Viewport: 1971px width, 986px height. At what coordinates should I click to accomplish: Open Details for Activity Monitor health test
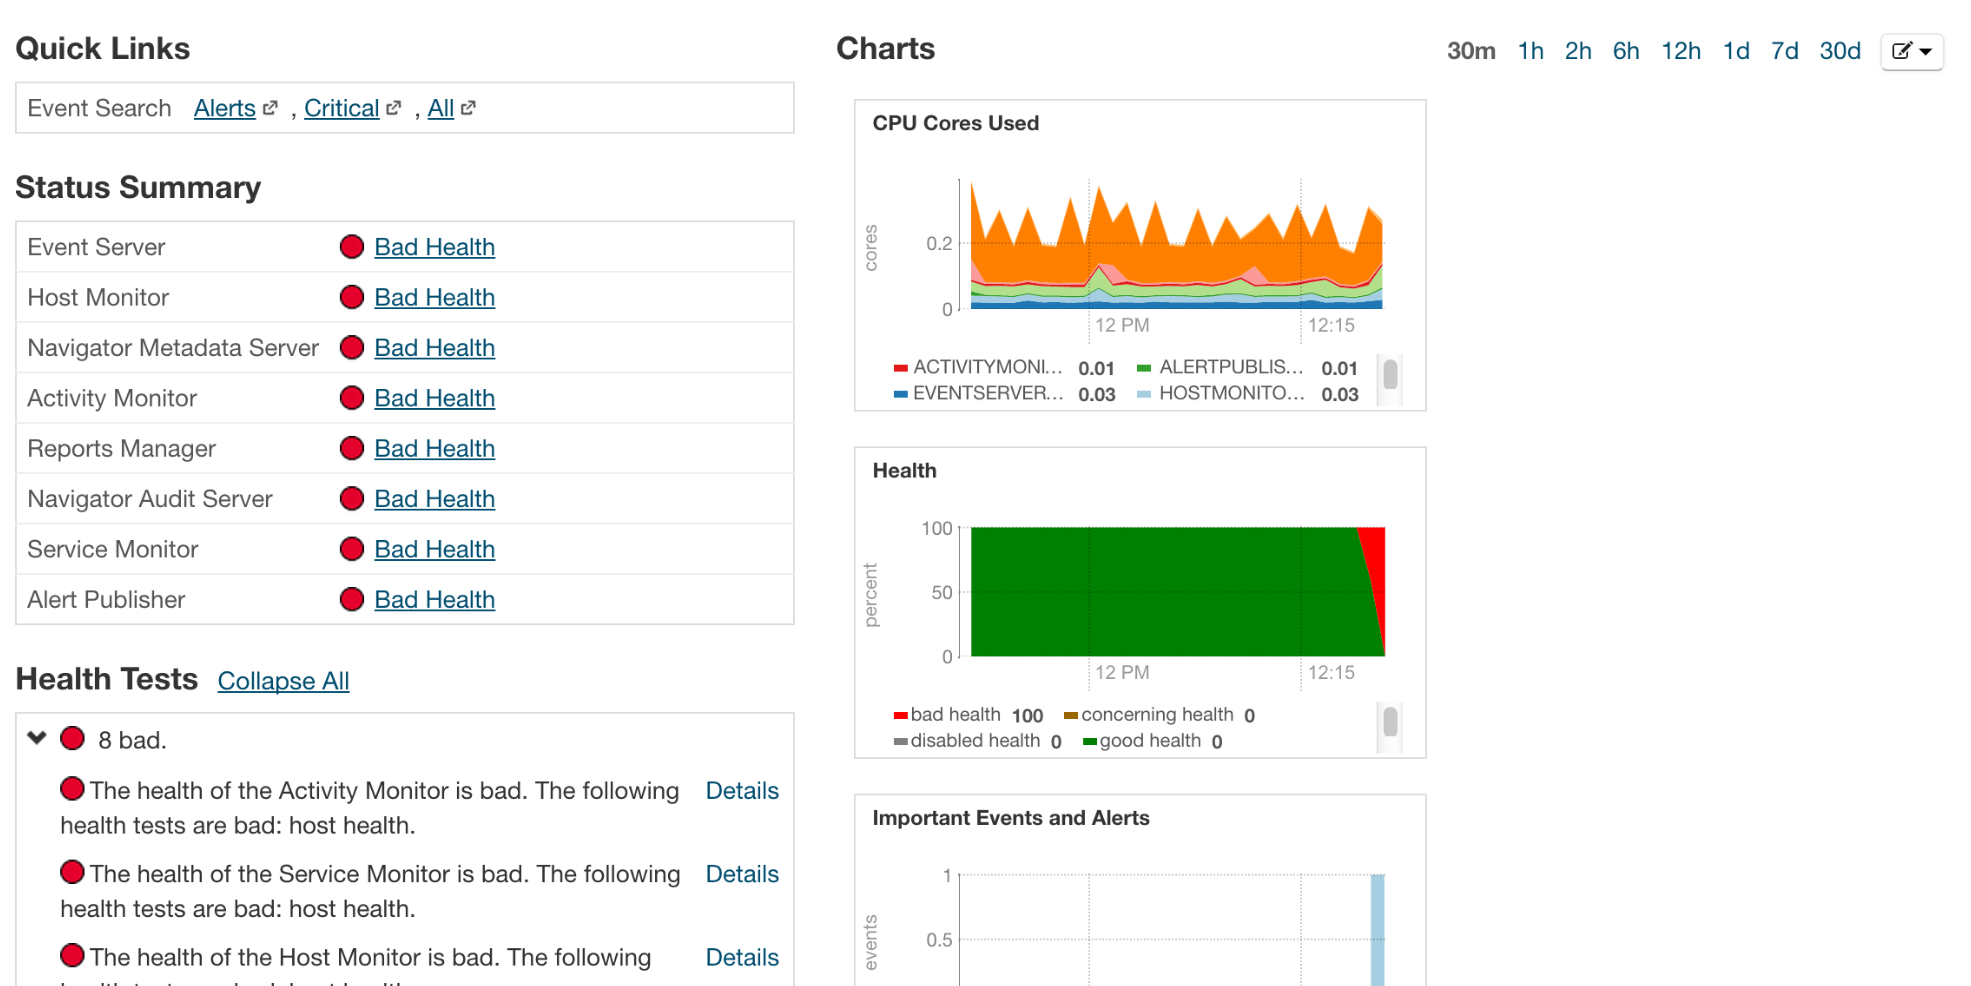pyautogui.click(x=741, y=791)
